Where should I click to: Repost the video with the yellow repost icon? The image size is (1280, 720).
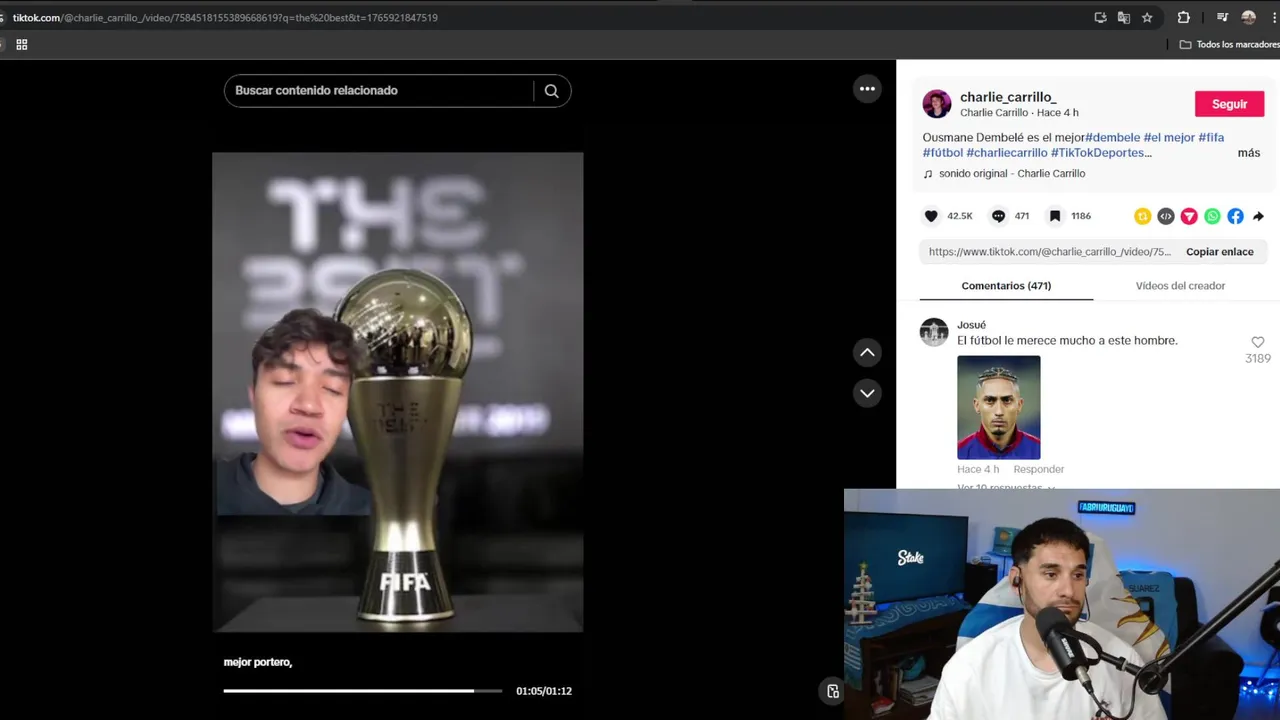pos(1142,216)
